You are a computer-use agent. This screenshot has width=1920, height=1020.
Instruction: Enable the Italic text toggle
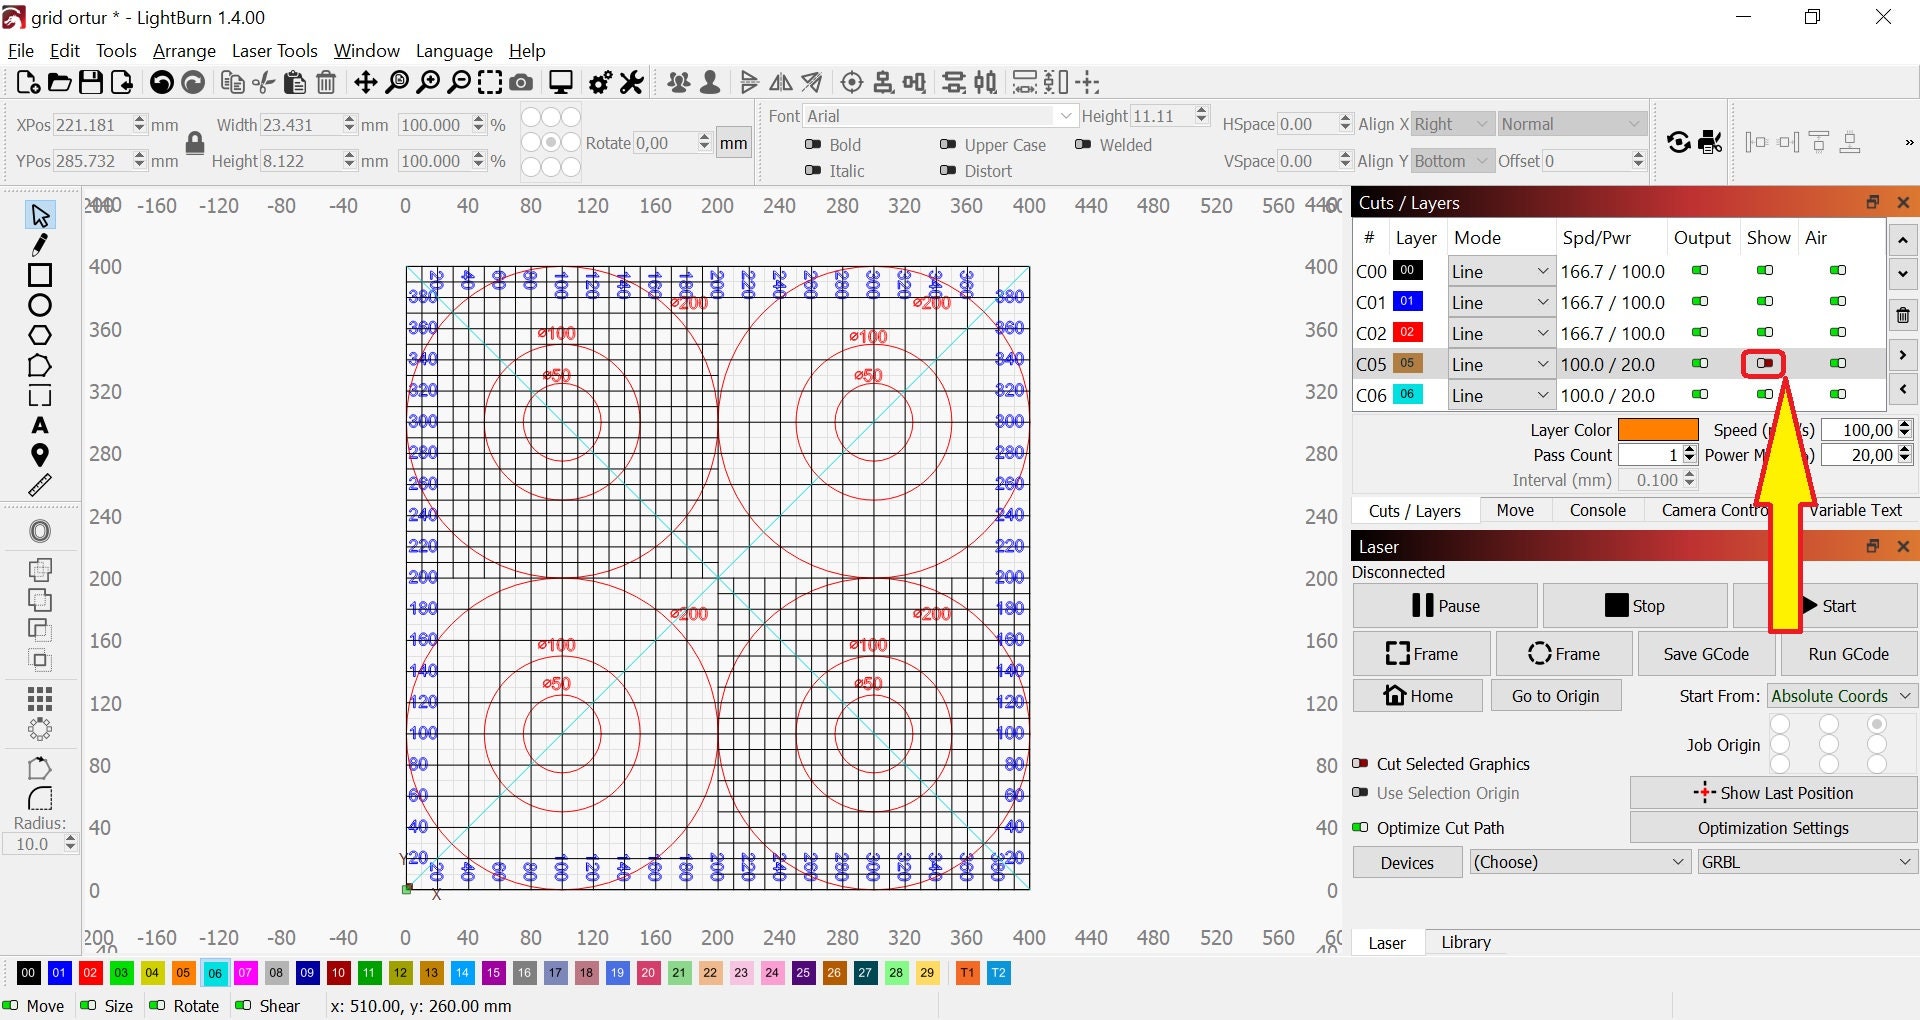(813, 171)
